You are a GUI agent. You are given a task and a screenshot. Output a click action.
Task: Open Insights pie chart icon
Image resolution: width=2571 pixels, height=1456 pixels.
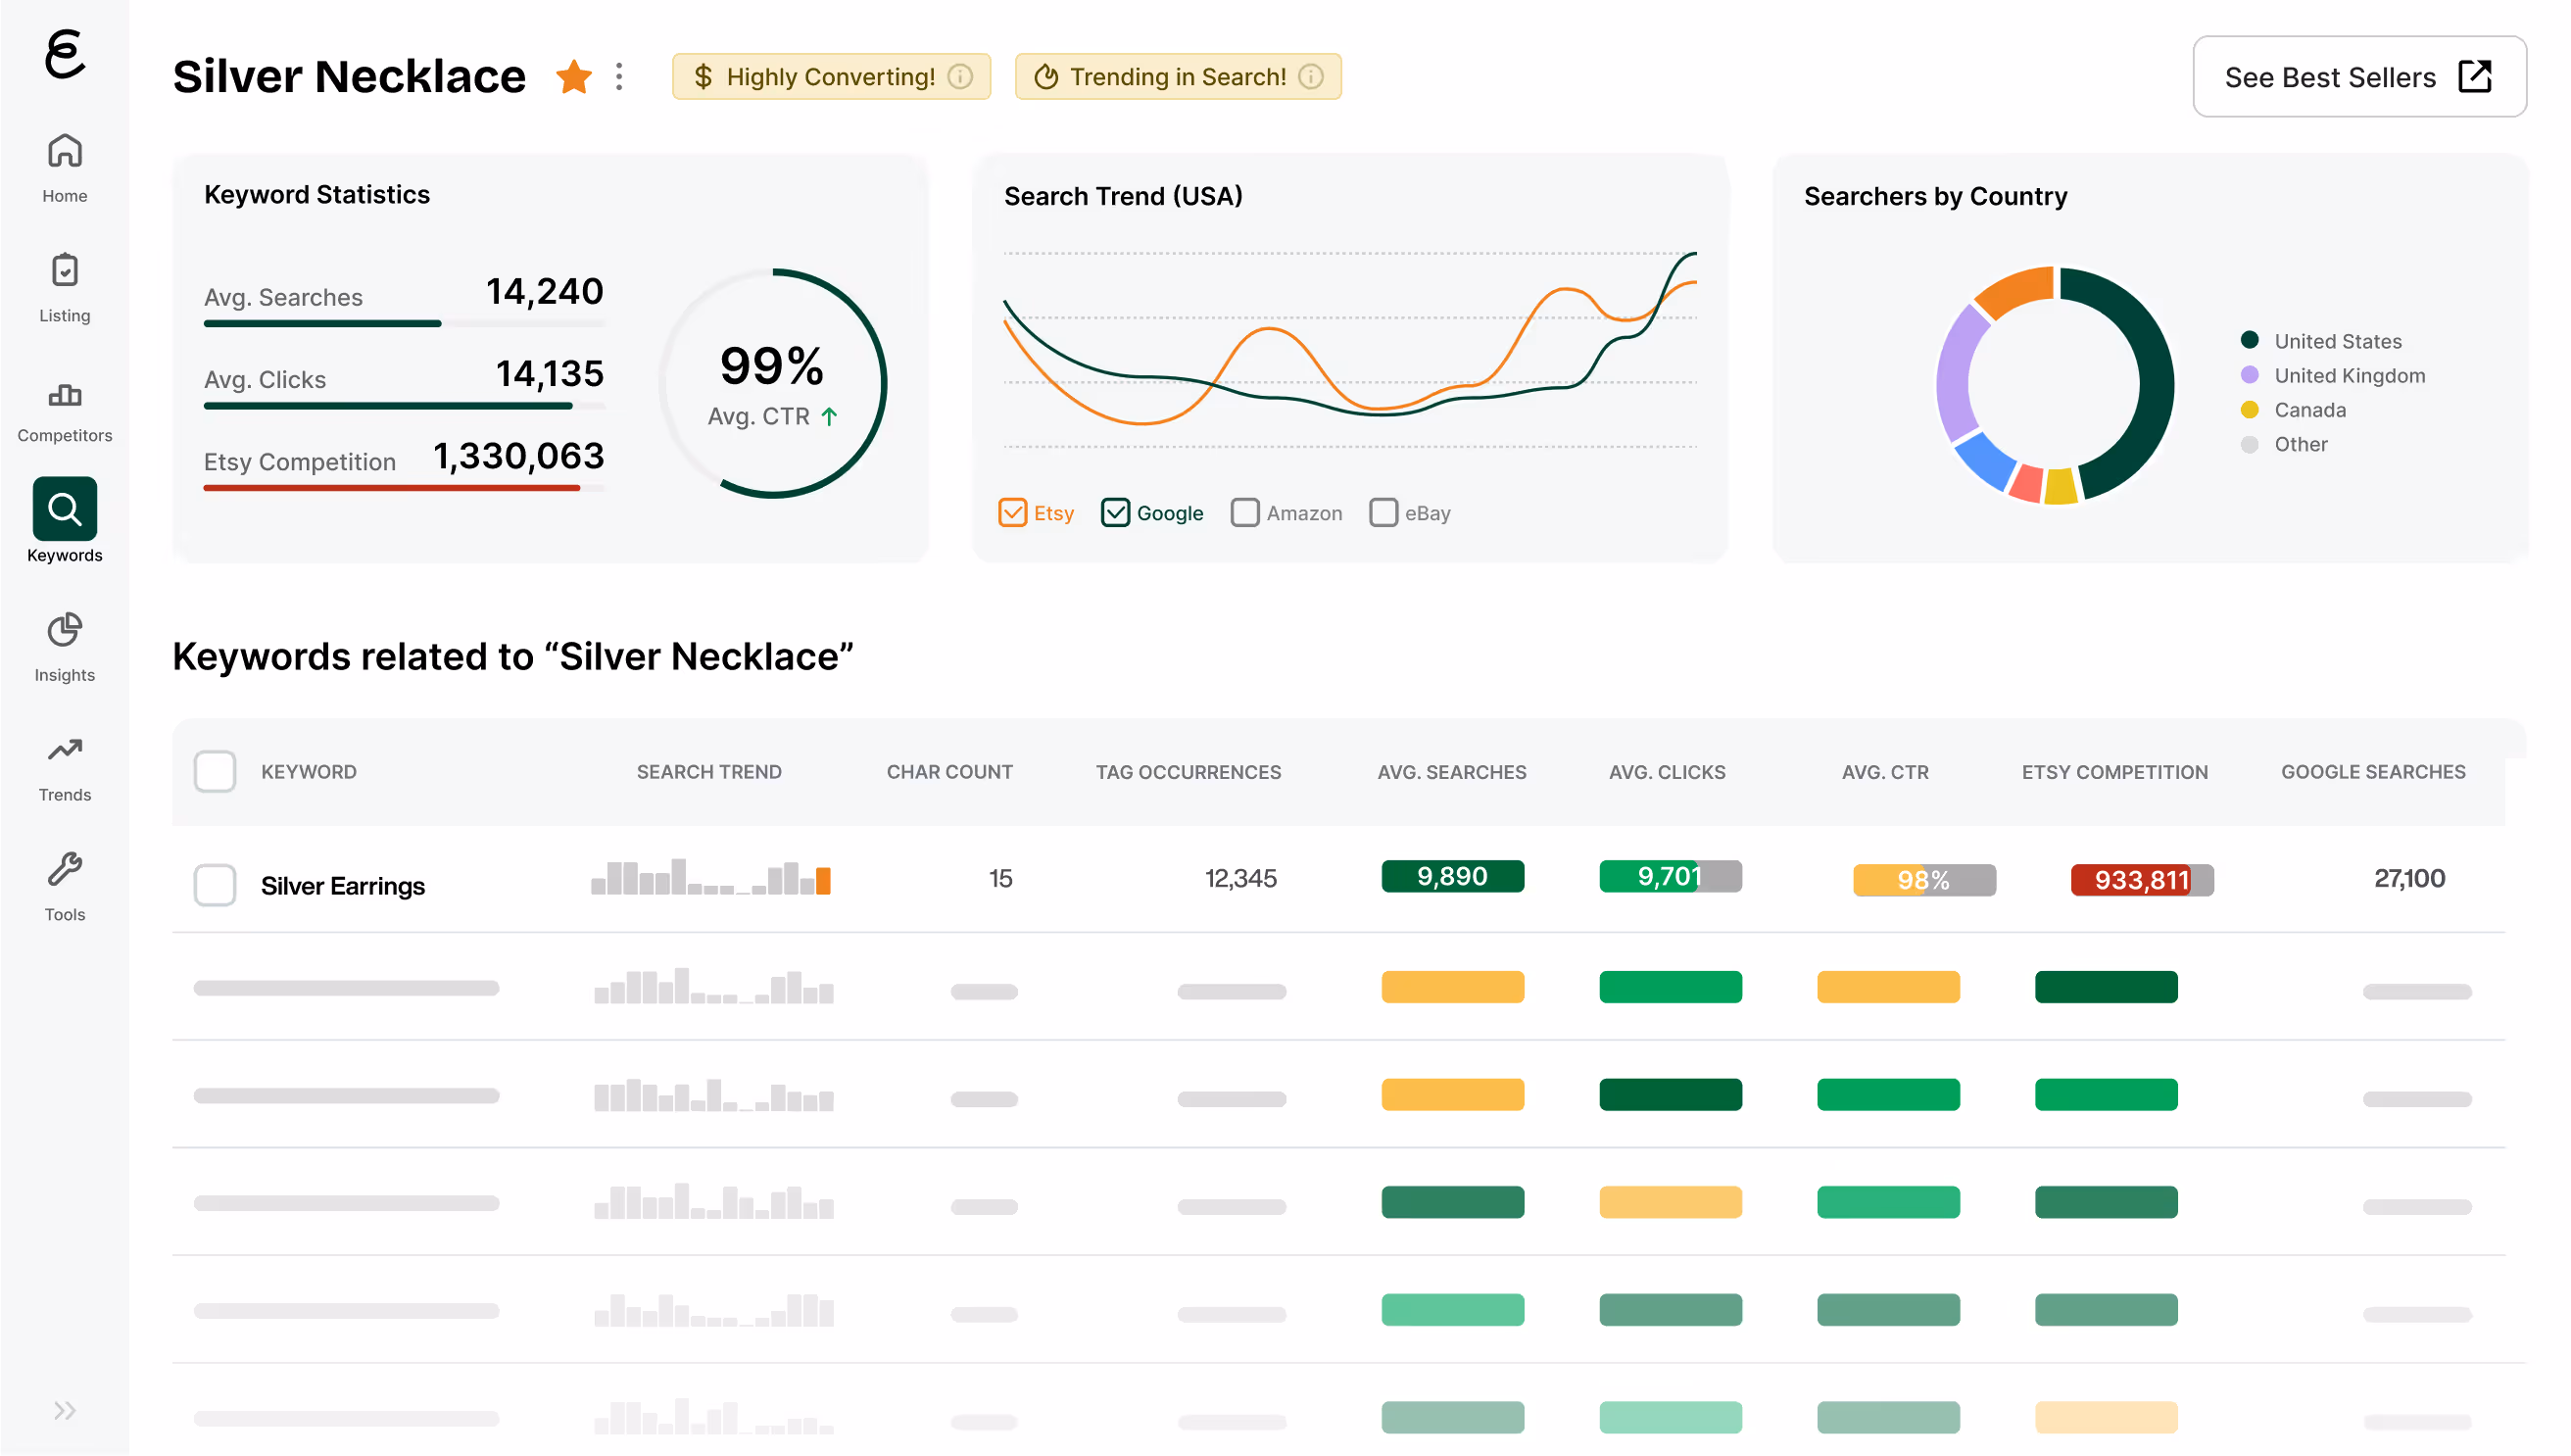click(65, 630)
